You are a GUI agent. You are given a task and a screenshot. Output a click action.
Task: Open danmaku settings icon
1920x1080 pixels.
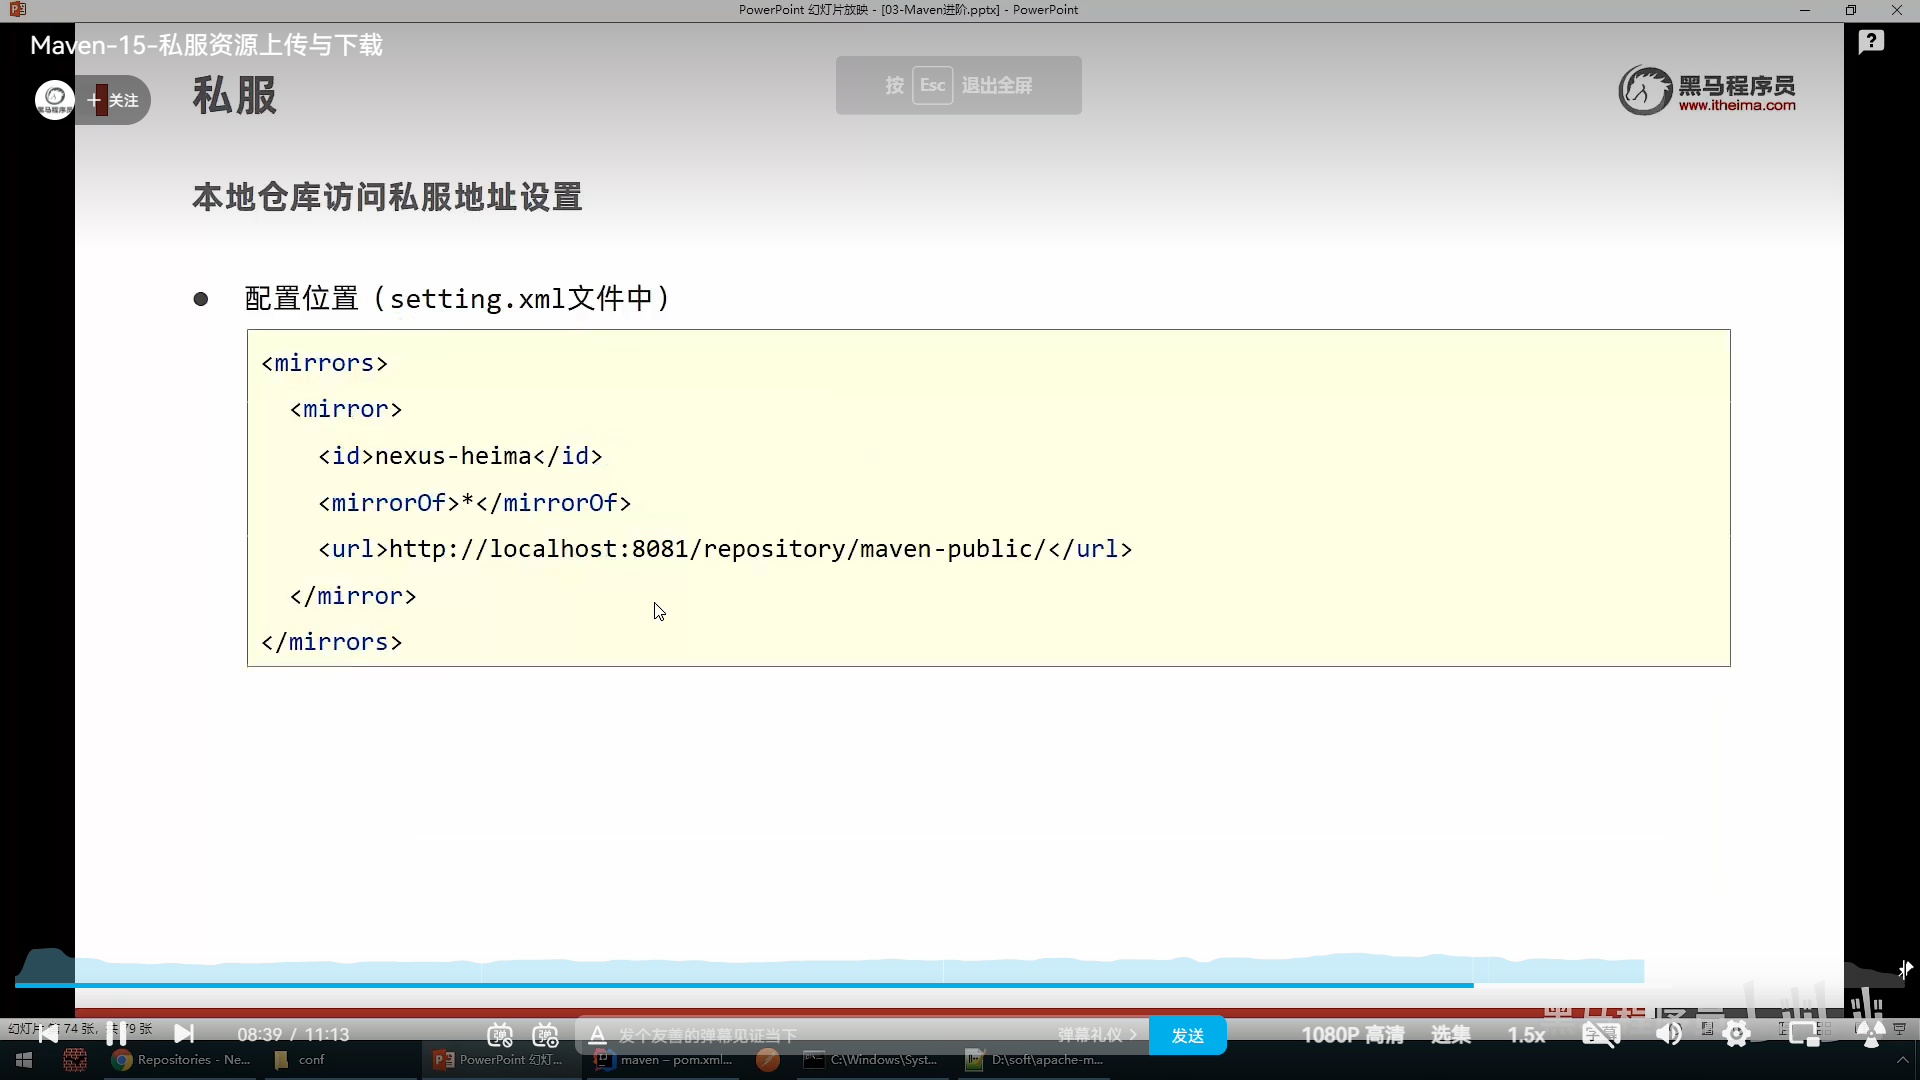pos(545,1035)
